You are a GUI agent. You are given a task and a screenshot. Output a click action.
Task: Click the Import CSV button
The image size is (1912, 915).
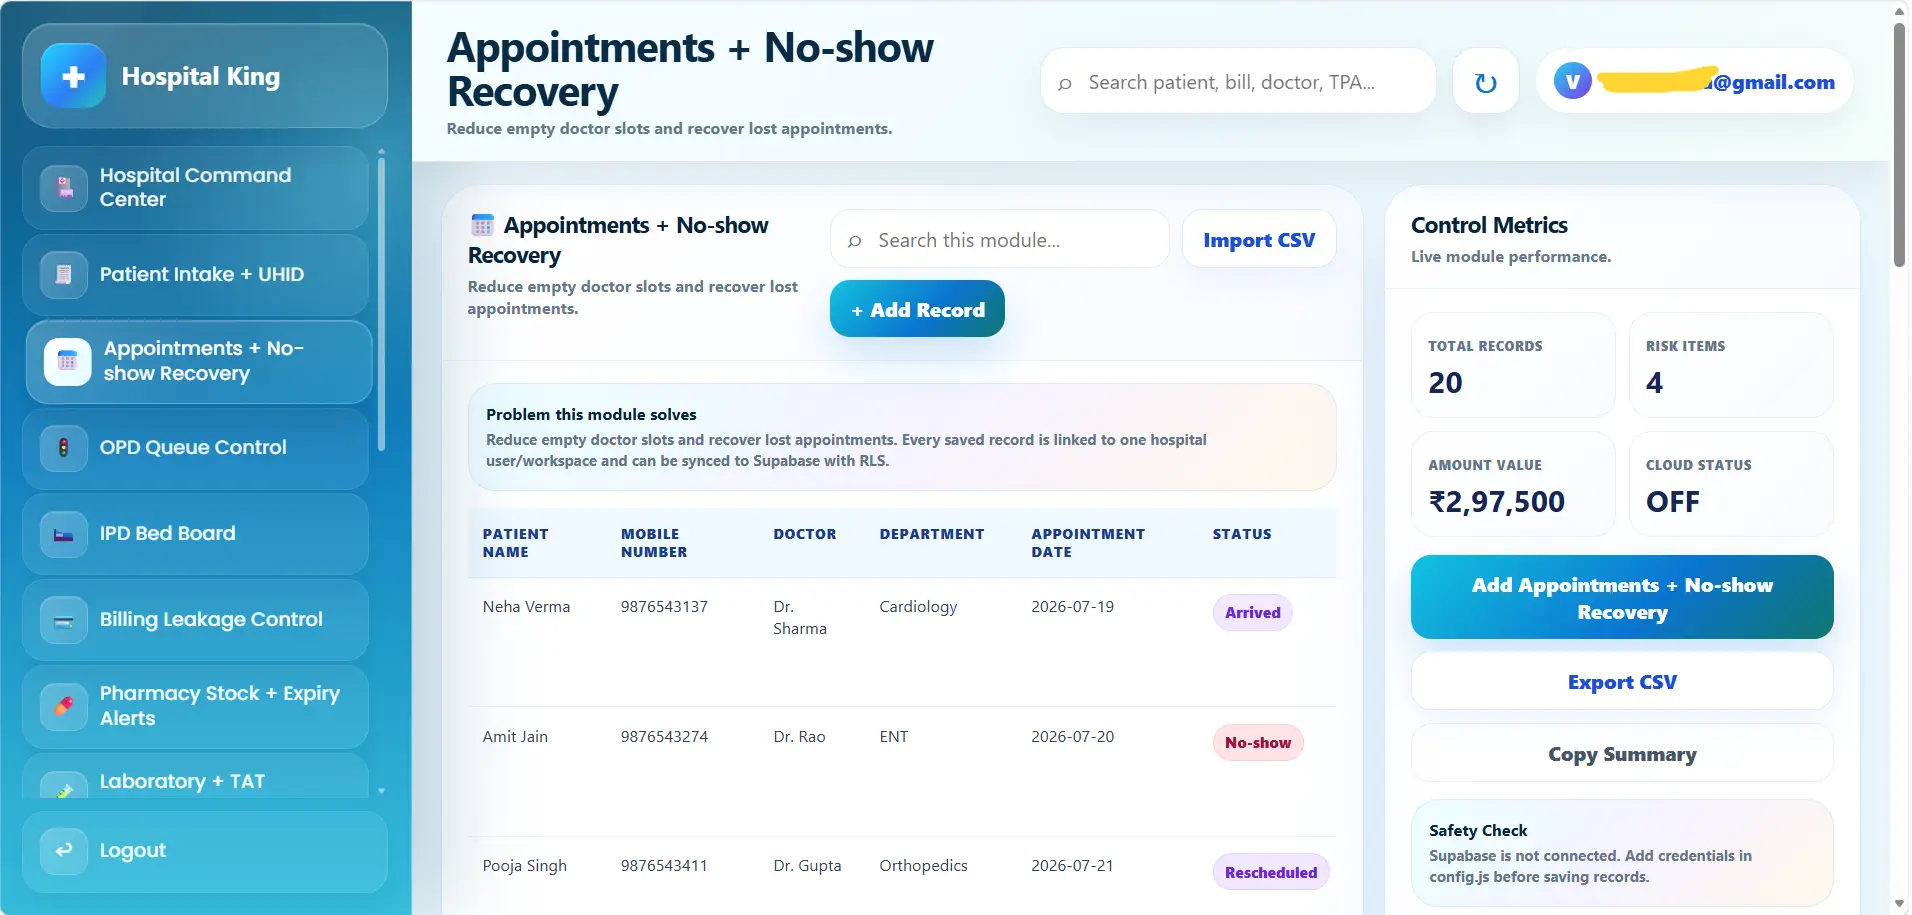click(x=1259, y=240)
